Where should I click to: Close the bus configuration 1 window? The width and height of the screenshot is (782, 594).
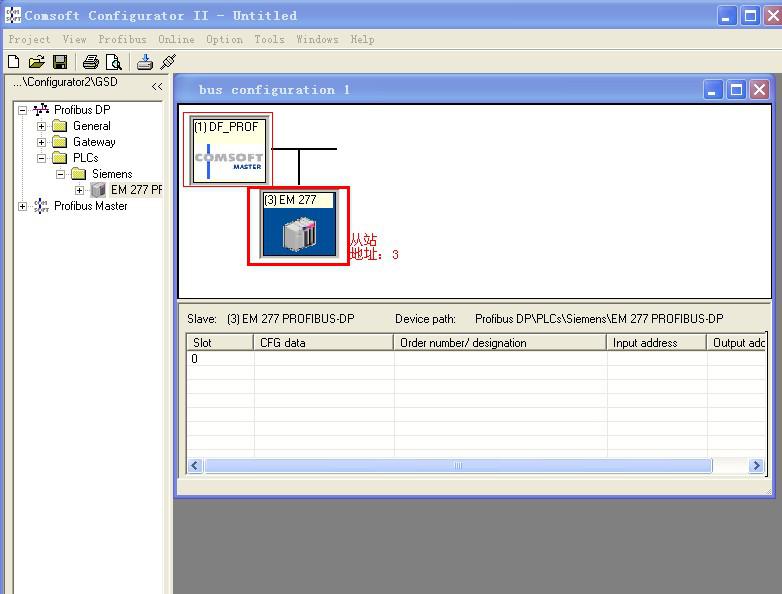click(x=759, y=90)
